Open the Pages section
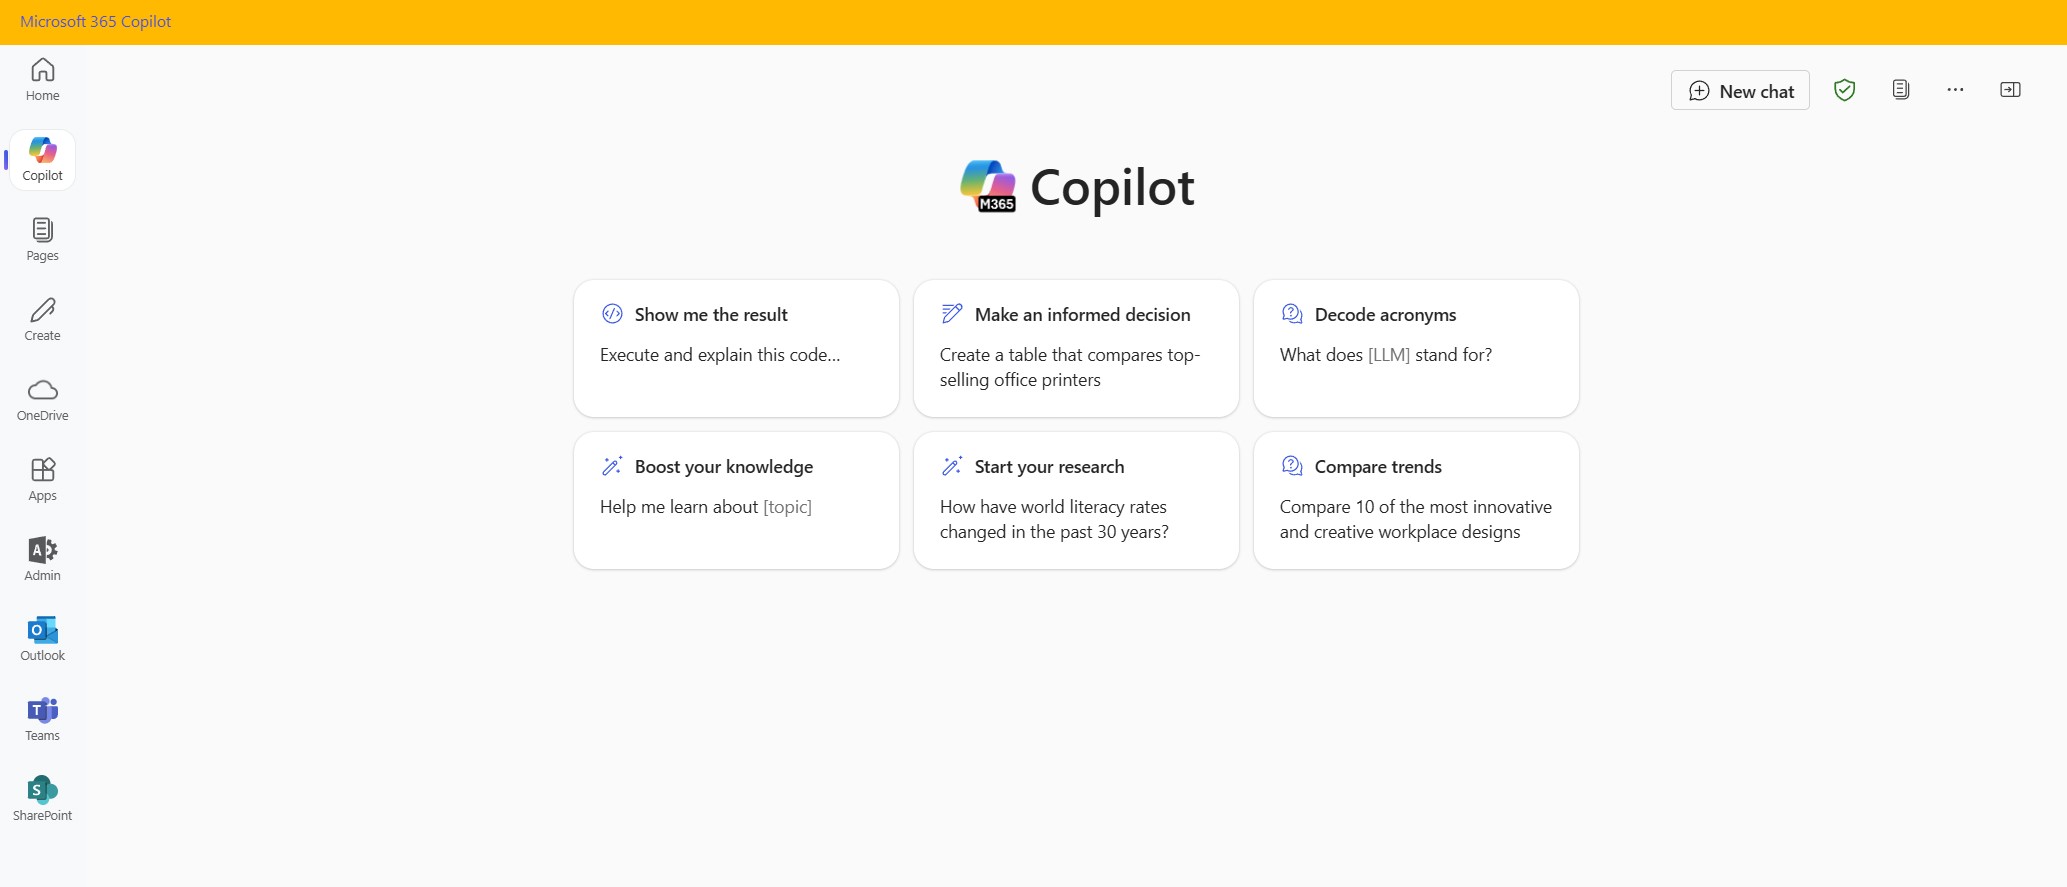2067x887 pixels. (x=41, y=239)
